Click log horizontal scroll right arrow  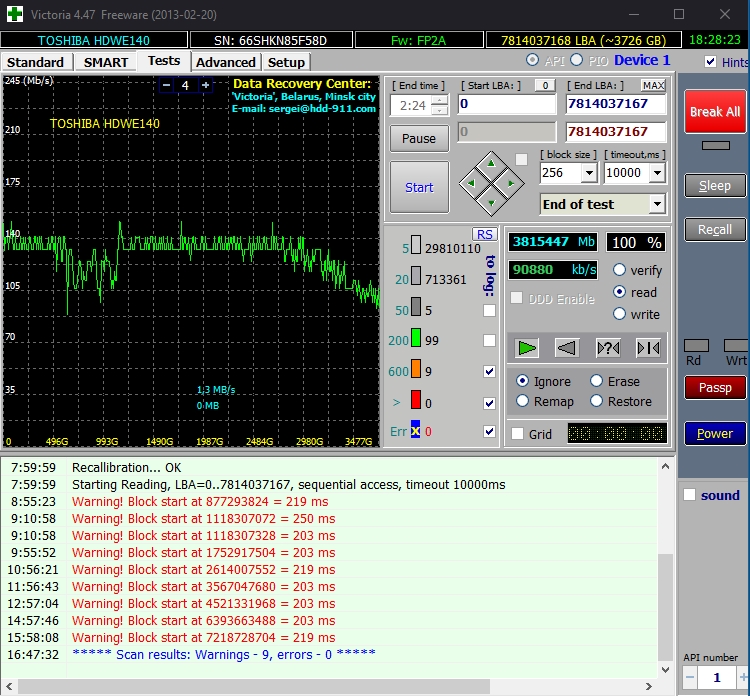click(649, 686)
